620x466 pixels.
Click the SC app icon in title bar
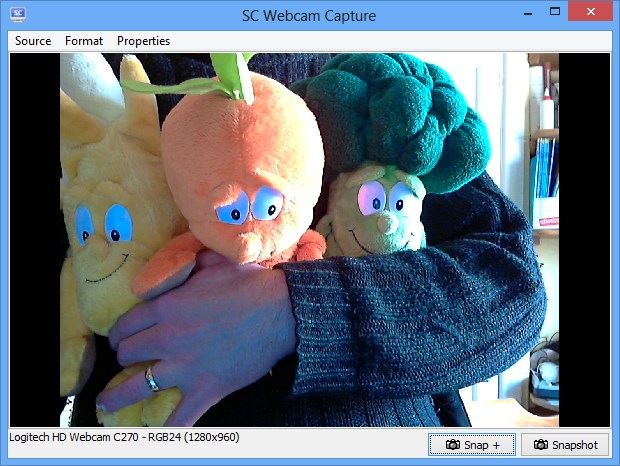[x=18, y=14]
